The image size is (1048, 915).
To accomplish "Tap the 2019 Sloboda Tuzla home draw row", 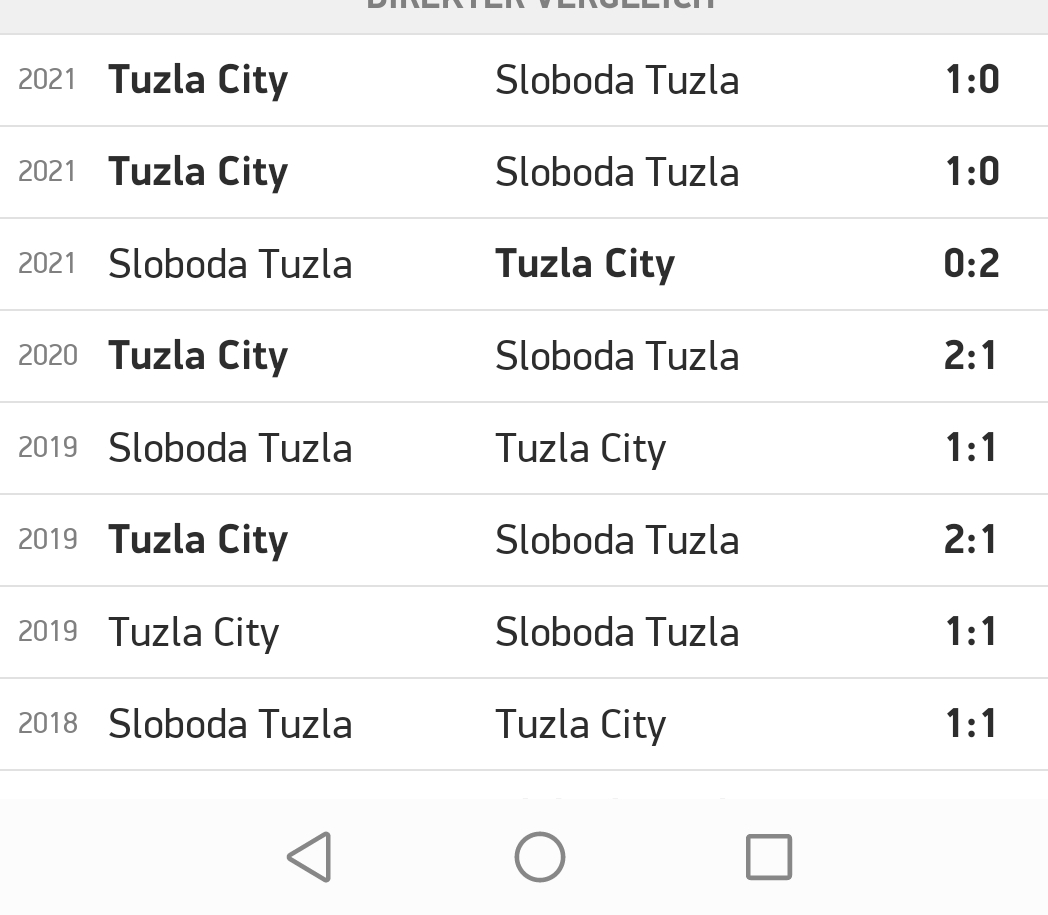I will click(524, 448).
